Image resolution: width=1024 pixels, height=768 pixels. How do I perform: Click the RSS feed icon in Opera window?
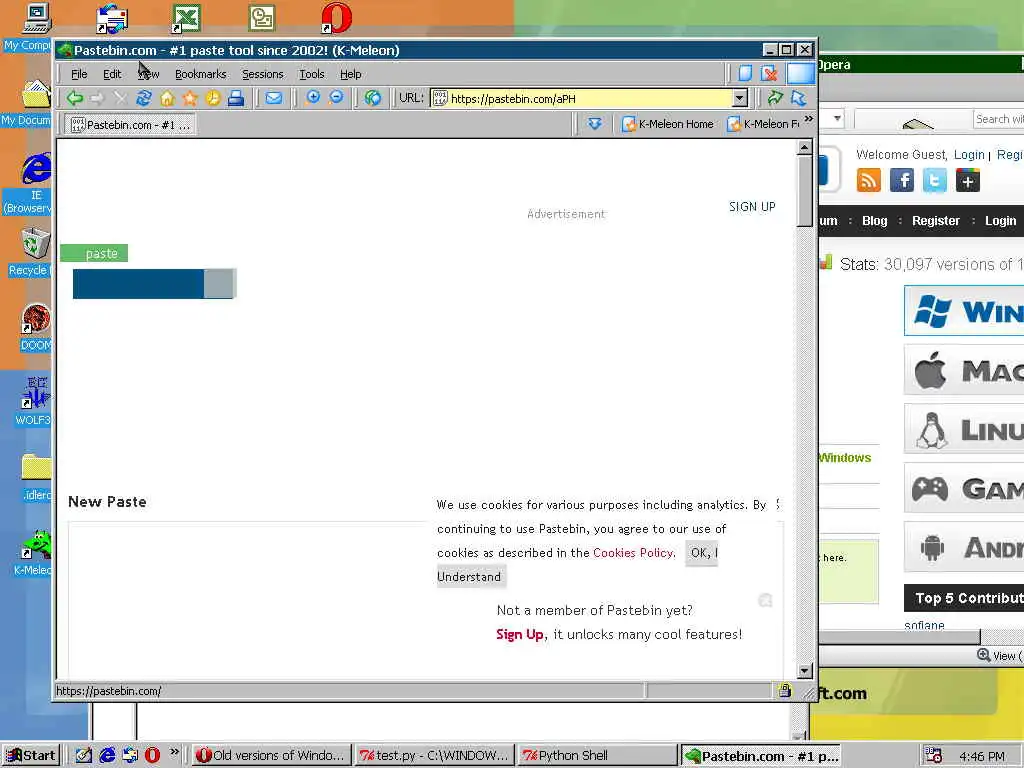coord(869,180)
